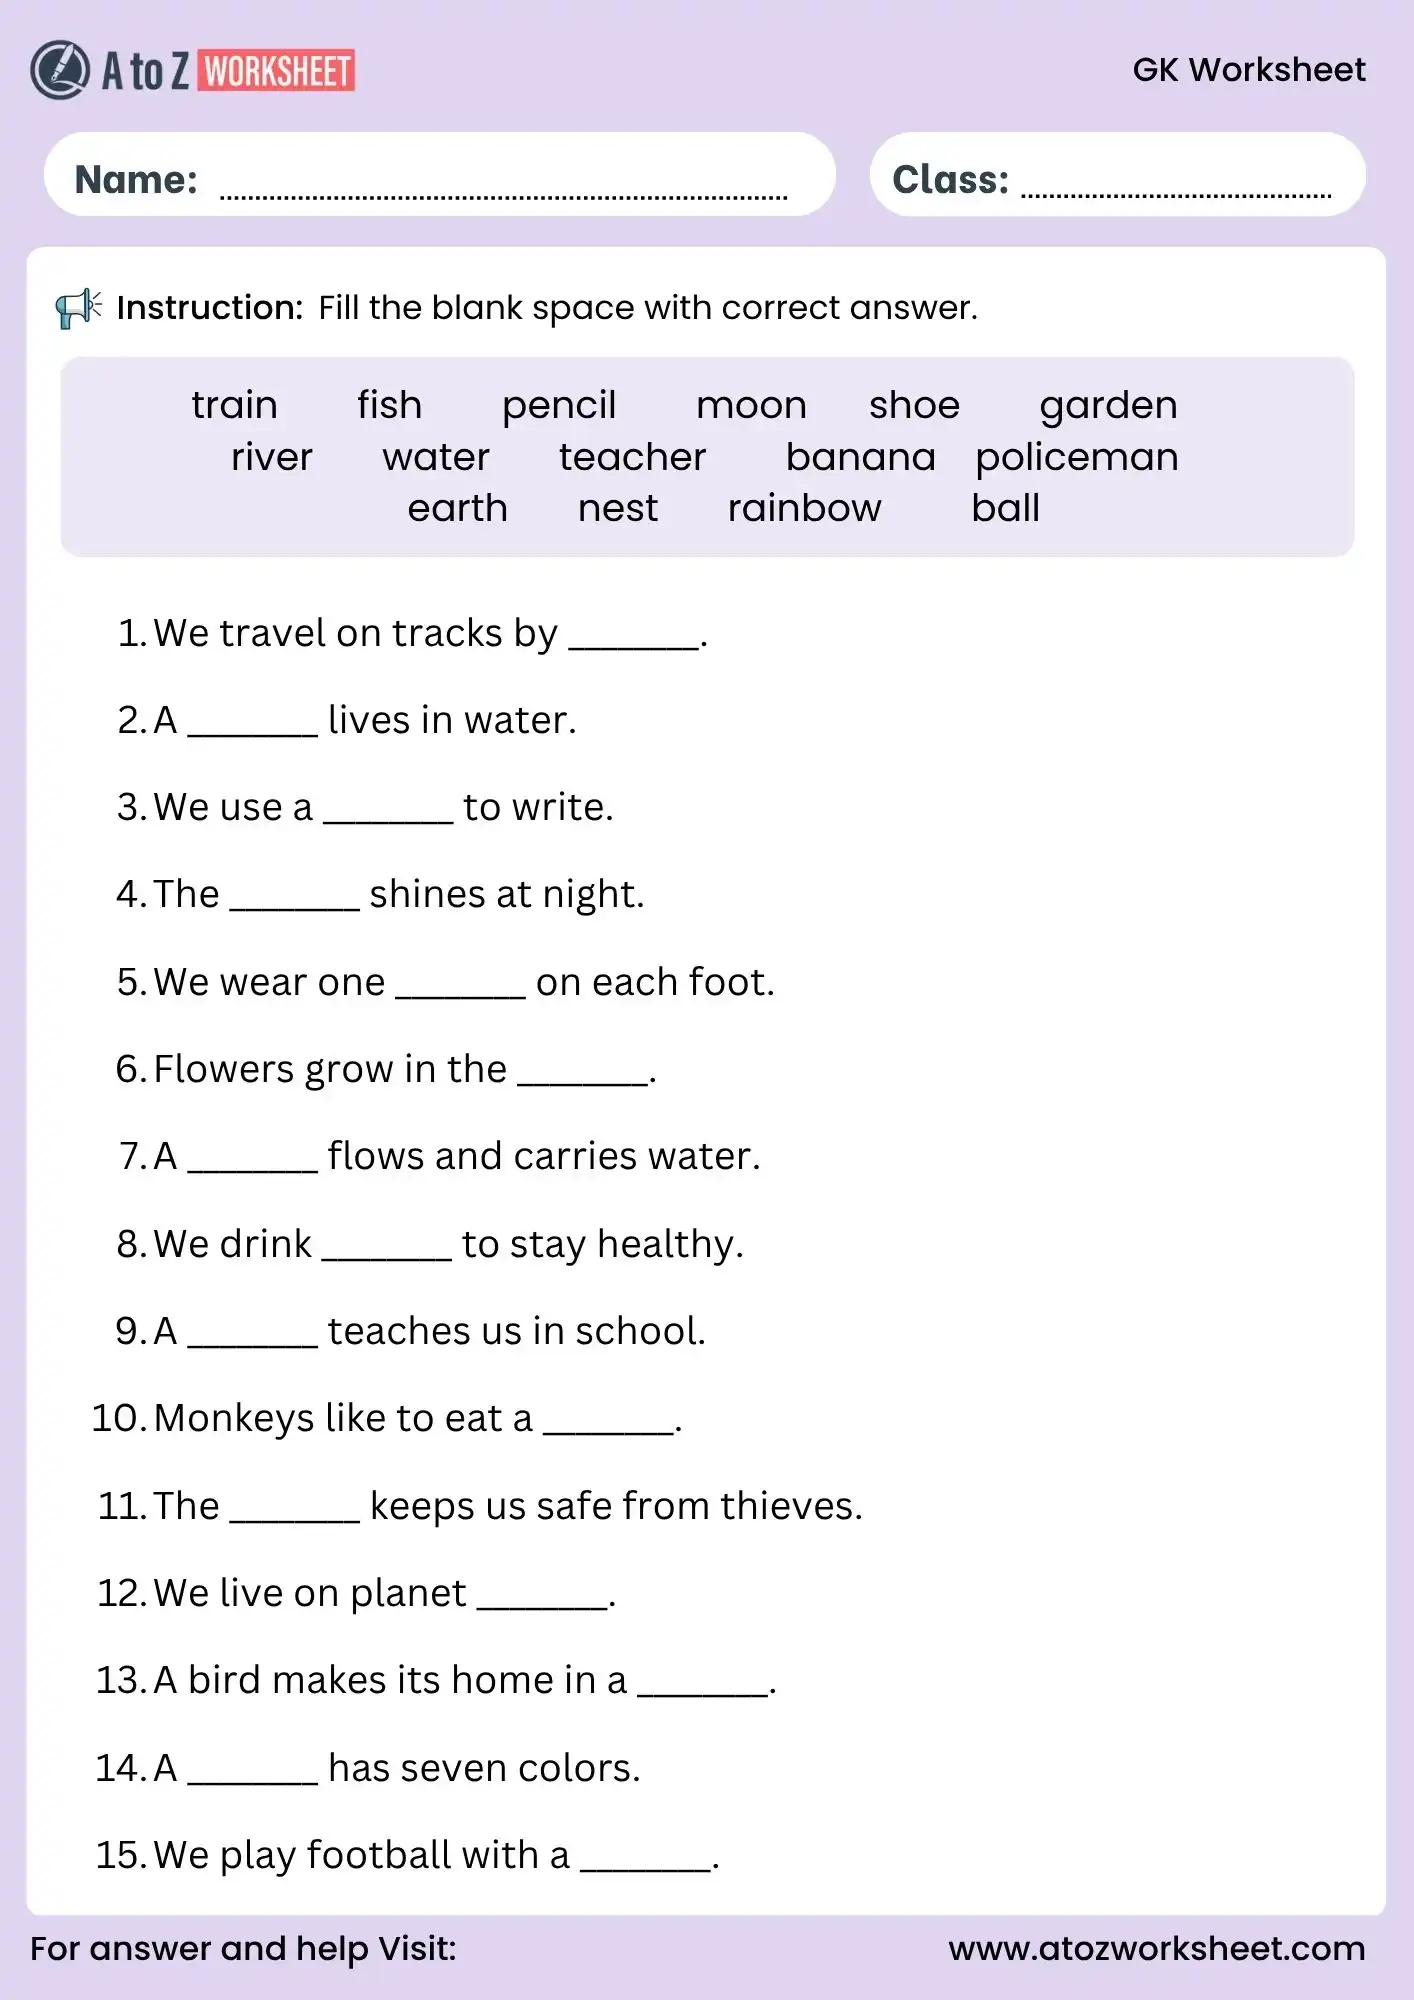Click 'For answer and help Visit:' text
1414x2000 pixels.
click(x=243, y=1948)
